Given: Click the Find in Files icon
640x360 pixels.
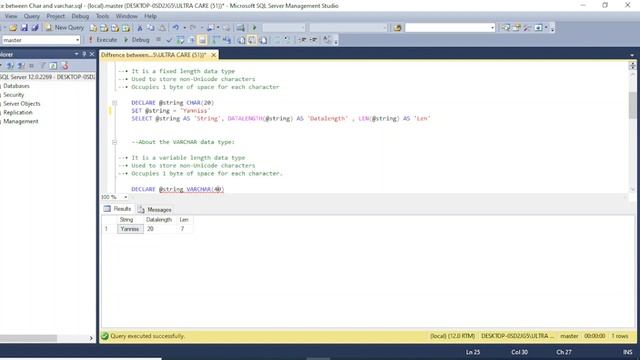Looking at the screenshot, I should 397,28.
